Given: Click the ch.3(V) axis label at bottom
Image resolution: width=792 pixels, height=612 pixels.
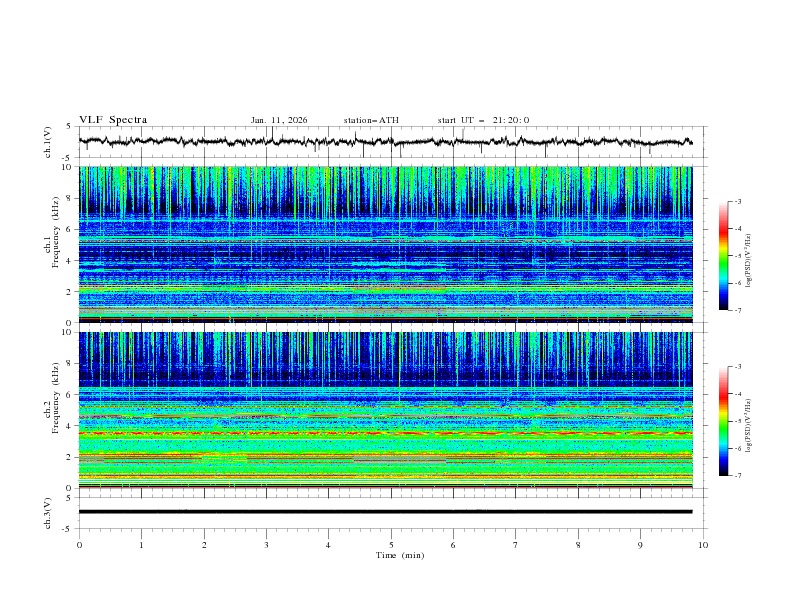Looking at the screenshot, I should tap(49, 512).
